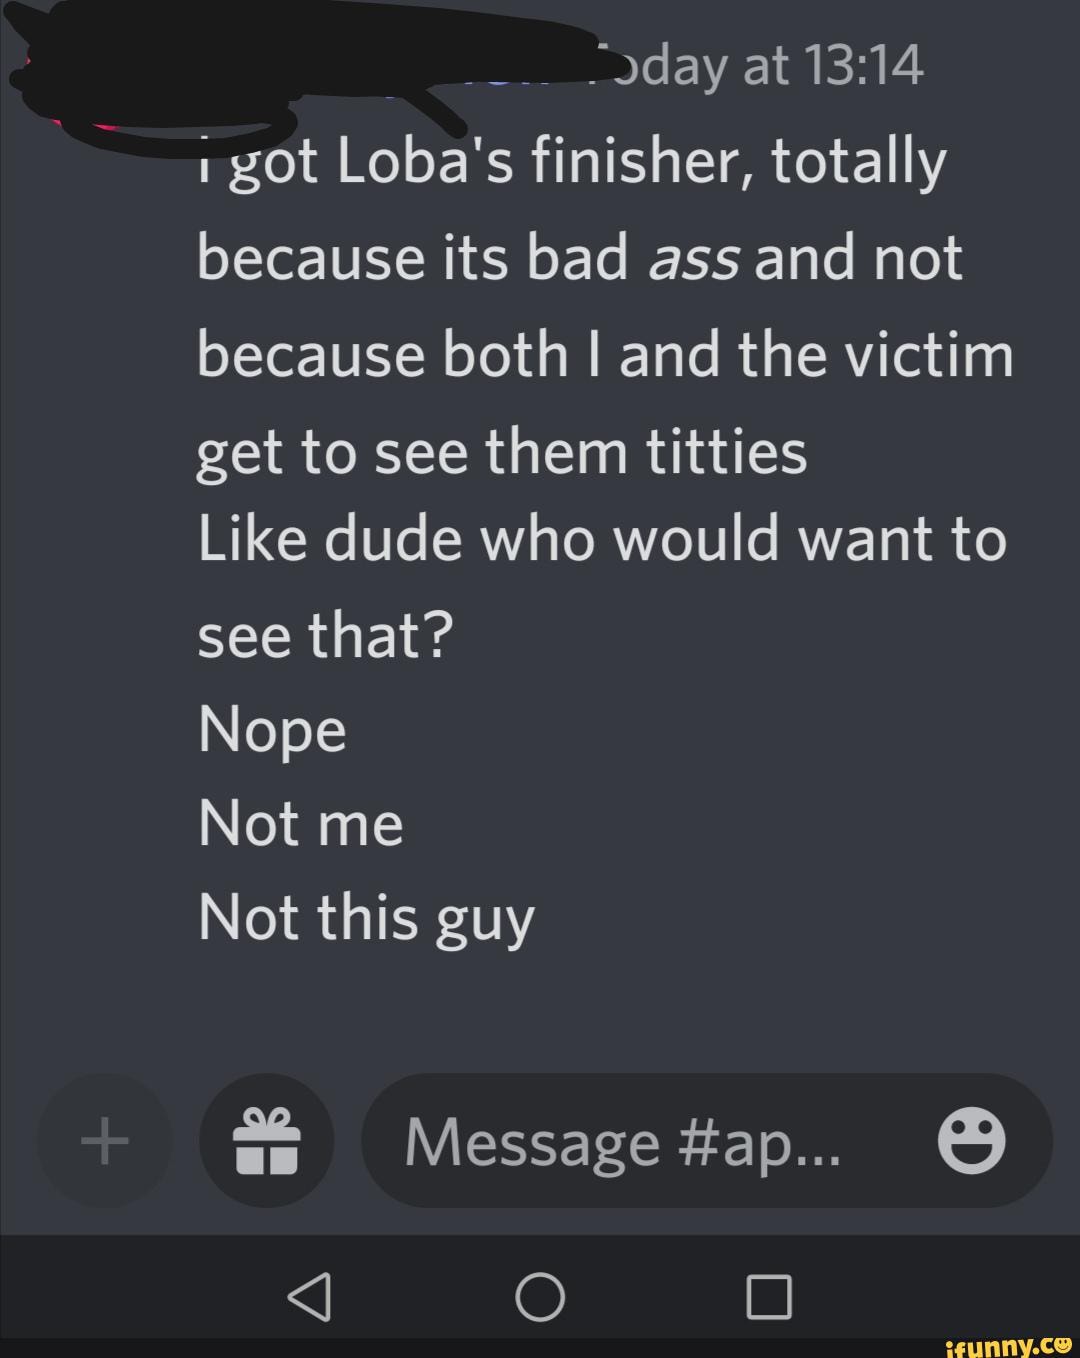Select the line mentioning Loba's finisher
The width and height of the screenshot is (1080, 1358).
click(571, 164)
